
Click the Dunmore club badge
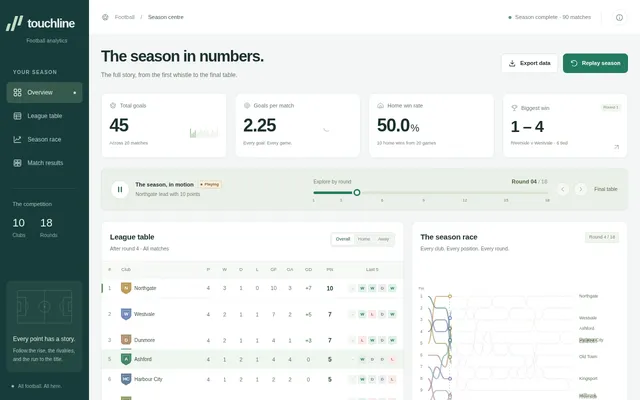click(x=126, y=340)
